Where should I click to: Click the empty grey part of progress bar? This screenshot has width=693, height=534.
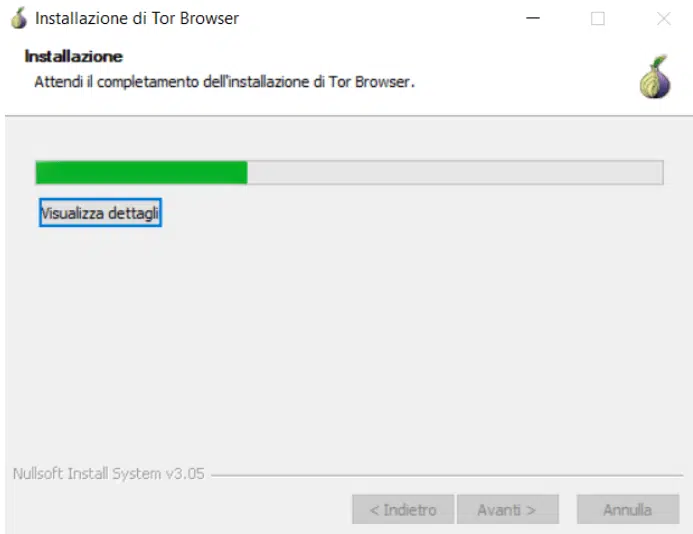(x=455, y=172)
